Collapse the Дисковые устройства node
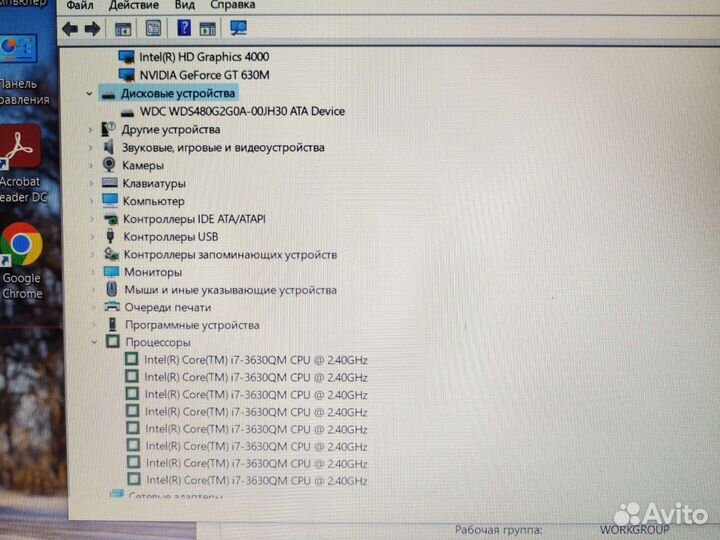Image resolution: width=720 pixels, height=540 pixels. click(89, 94)
